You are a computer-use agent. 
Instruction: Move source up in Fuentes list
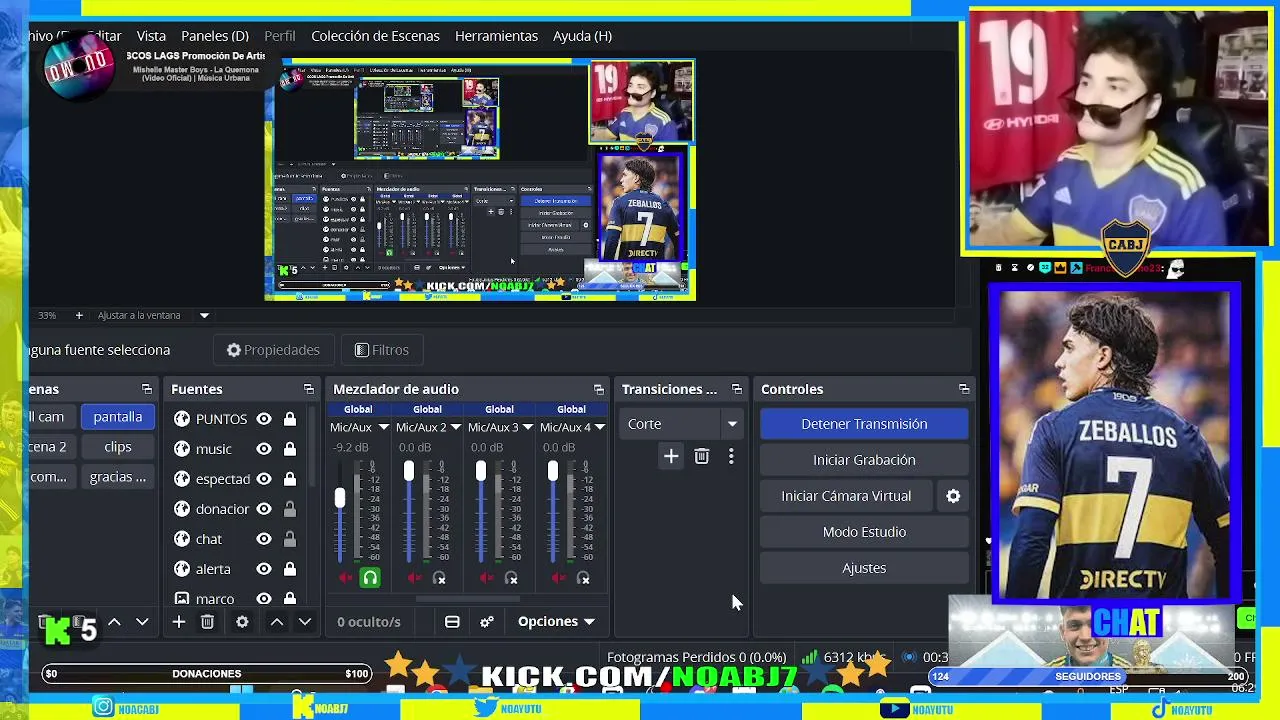point(277,622)
